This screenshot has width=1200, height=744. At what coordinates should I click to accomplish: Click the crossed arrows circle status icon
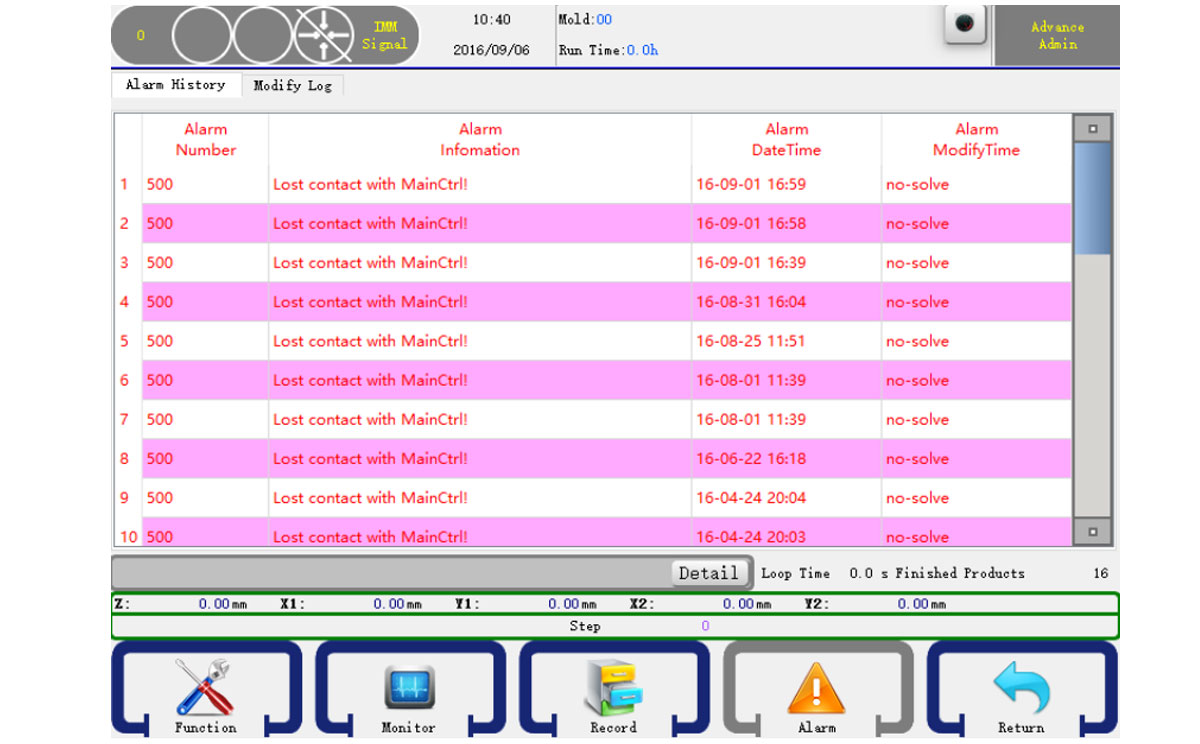323,36
